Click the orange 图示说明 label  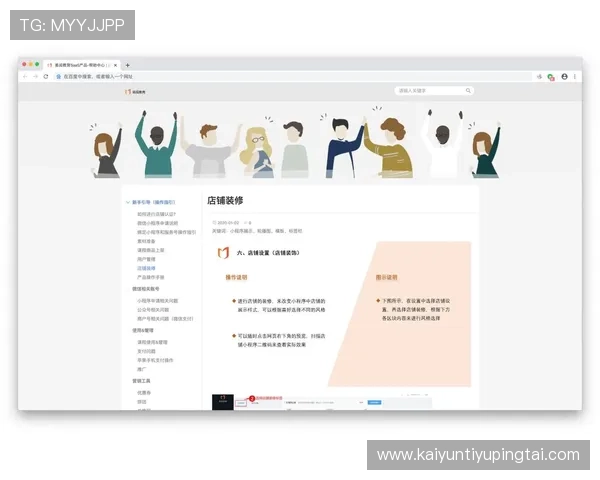pos(386,277)
